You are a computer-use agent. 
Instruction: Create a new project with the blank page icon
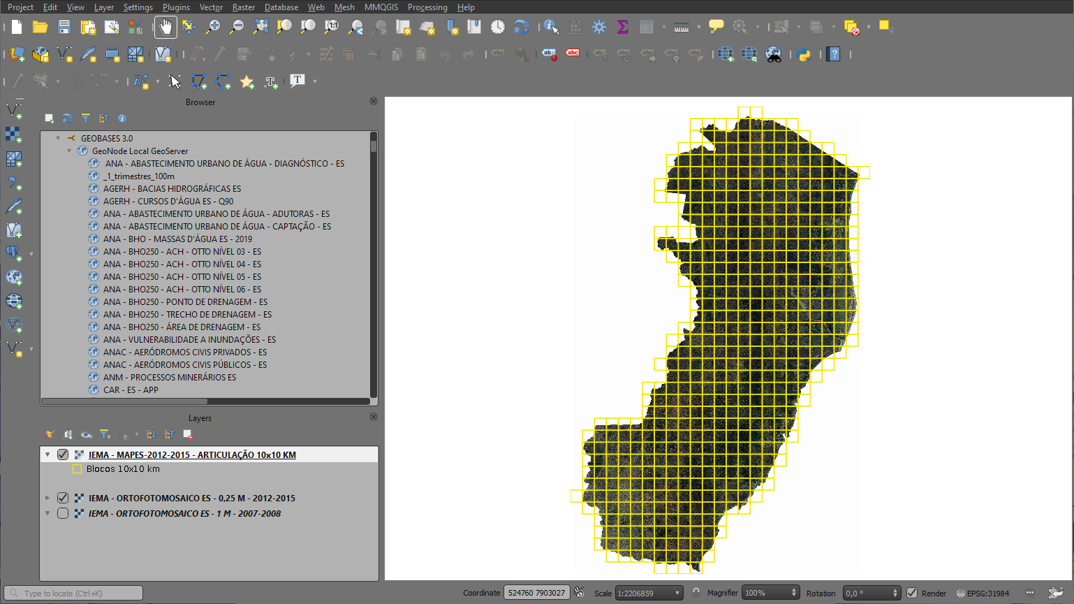(x=16, y=27)
